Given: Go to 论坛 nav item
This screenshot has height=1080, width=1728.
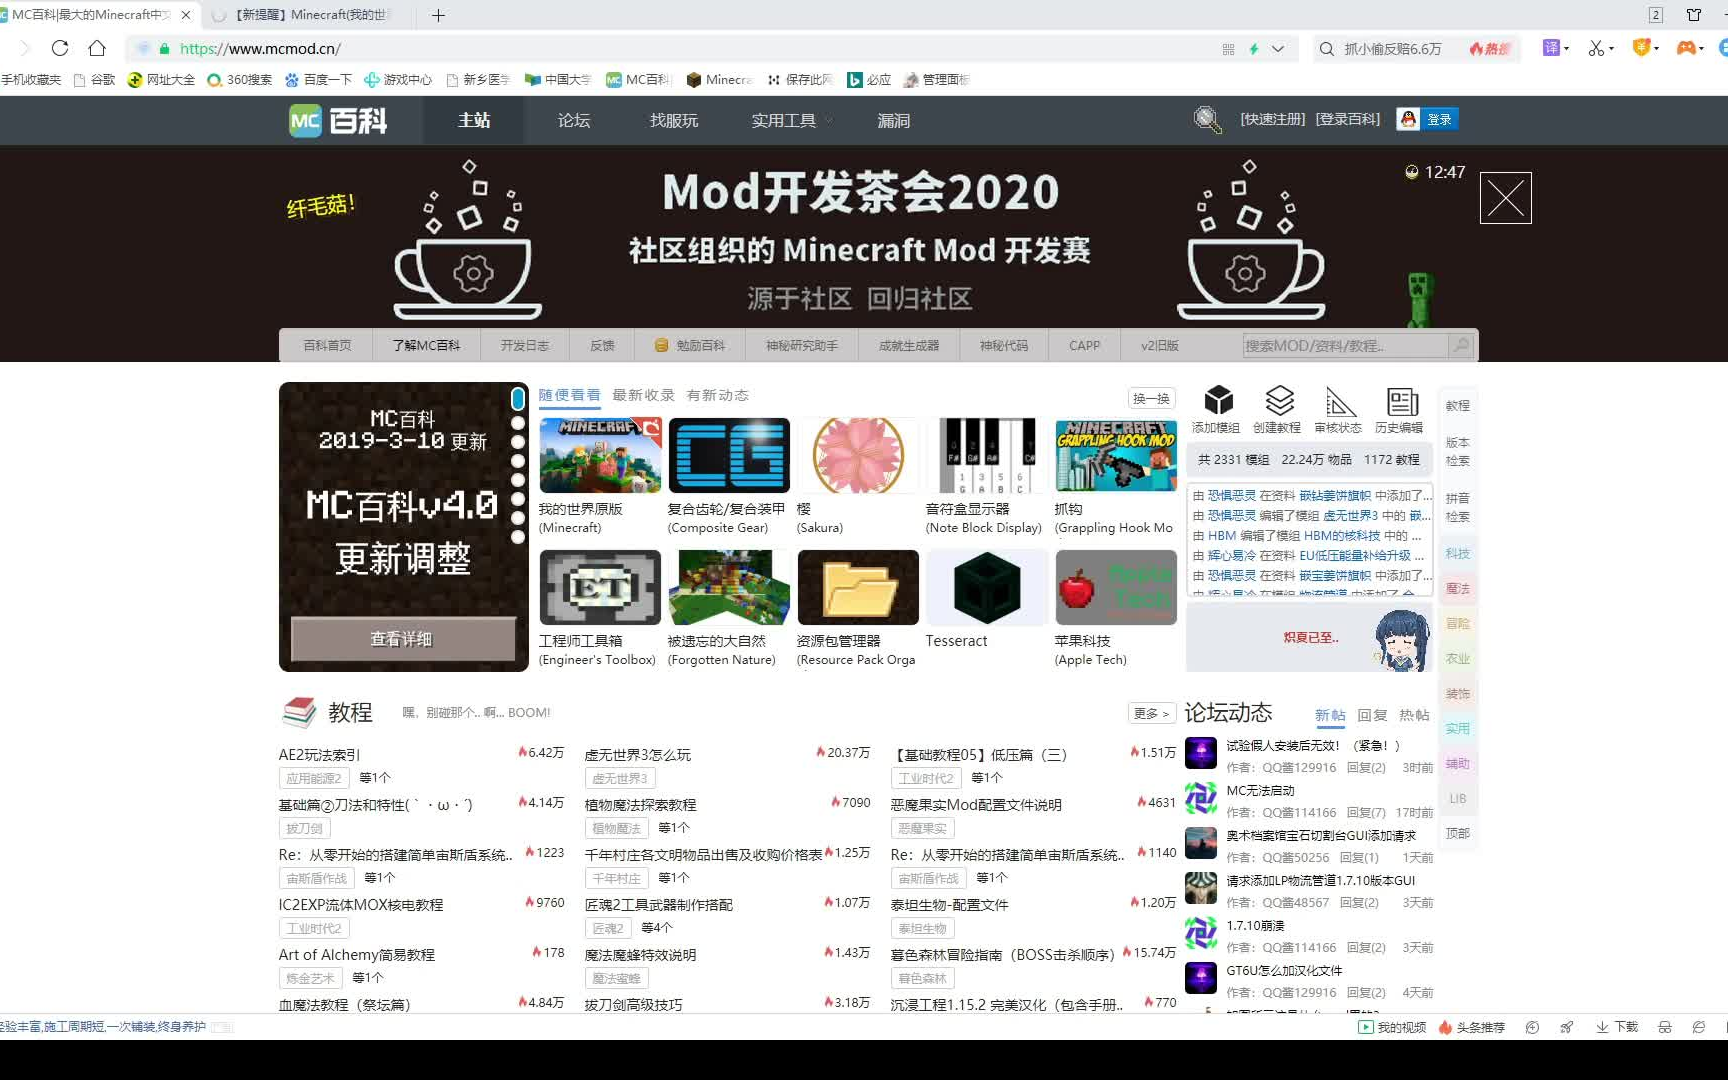Looking at the screenshot, I should [574, 121].
